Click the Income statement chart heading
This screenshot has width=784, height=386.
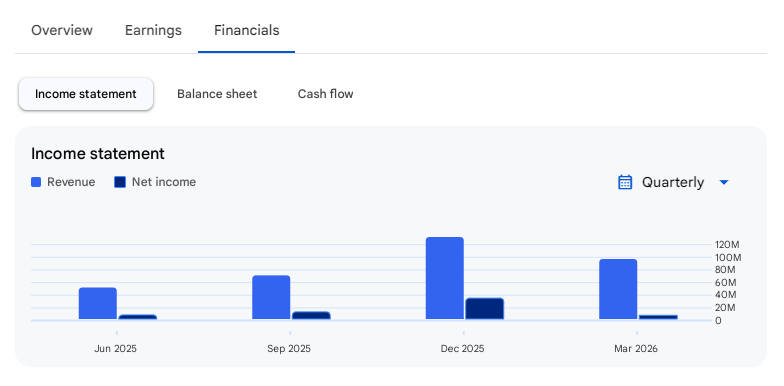(98, 154)
